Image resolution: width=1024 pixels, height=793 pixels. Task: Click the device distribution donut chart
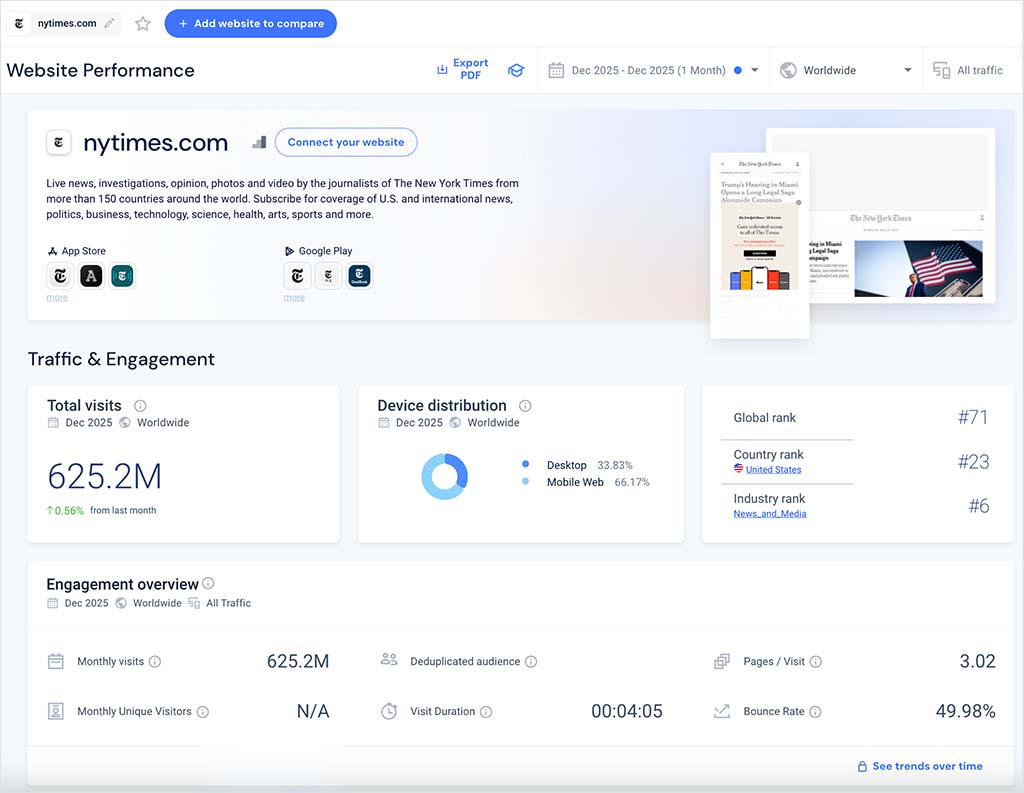click(445, 476)
